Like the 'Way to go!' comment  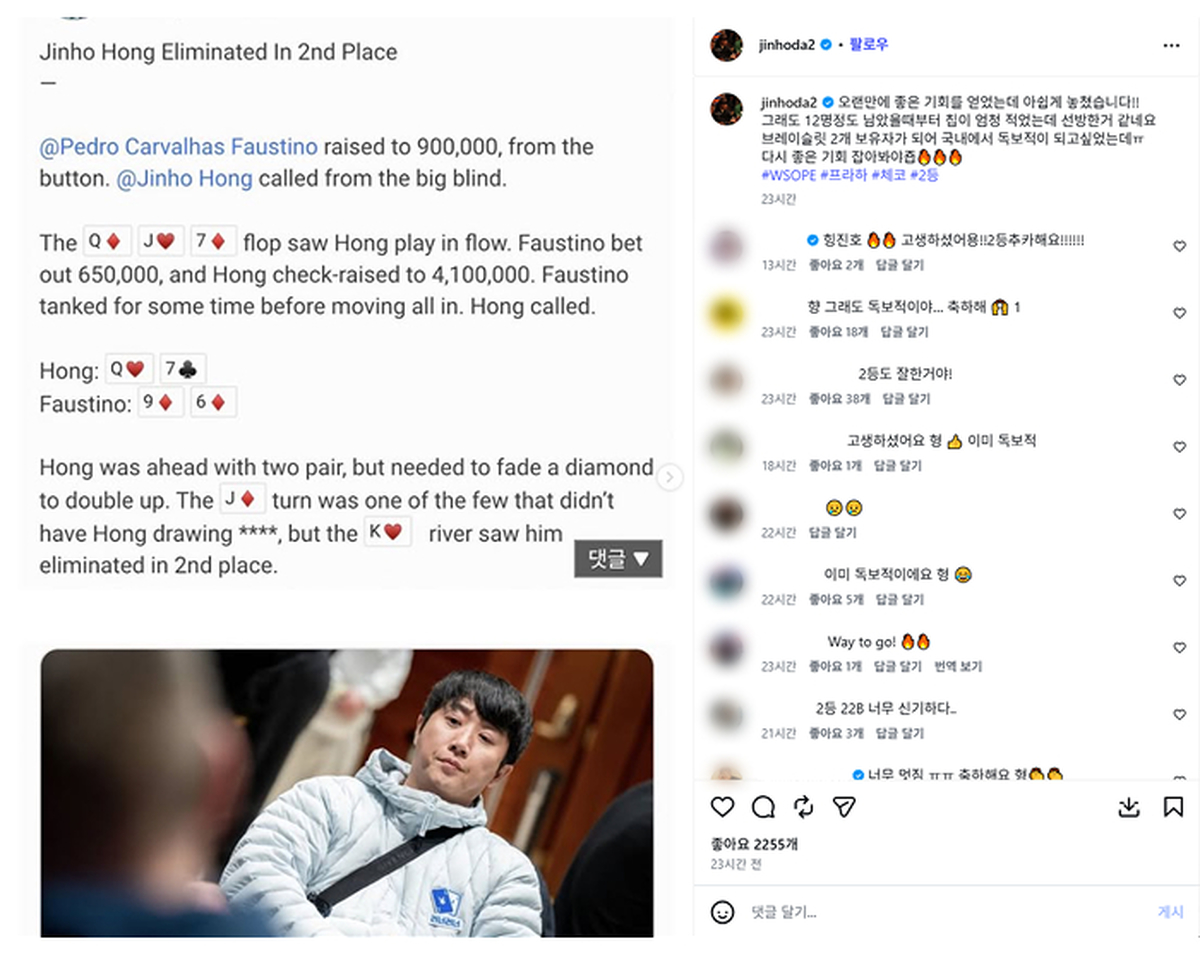pyautogui.click(x=1179, y=647)
